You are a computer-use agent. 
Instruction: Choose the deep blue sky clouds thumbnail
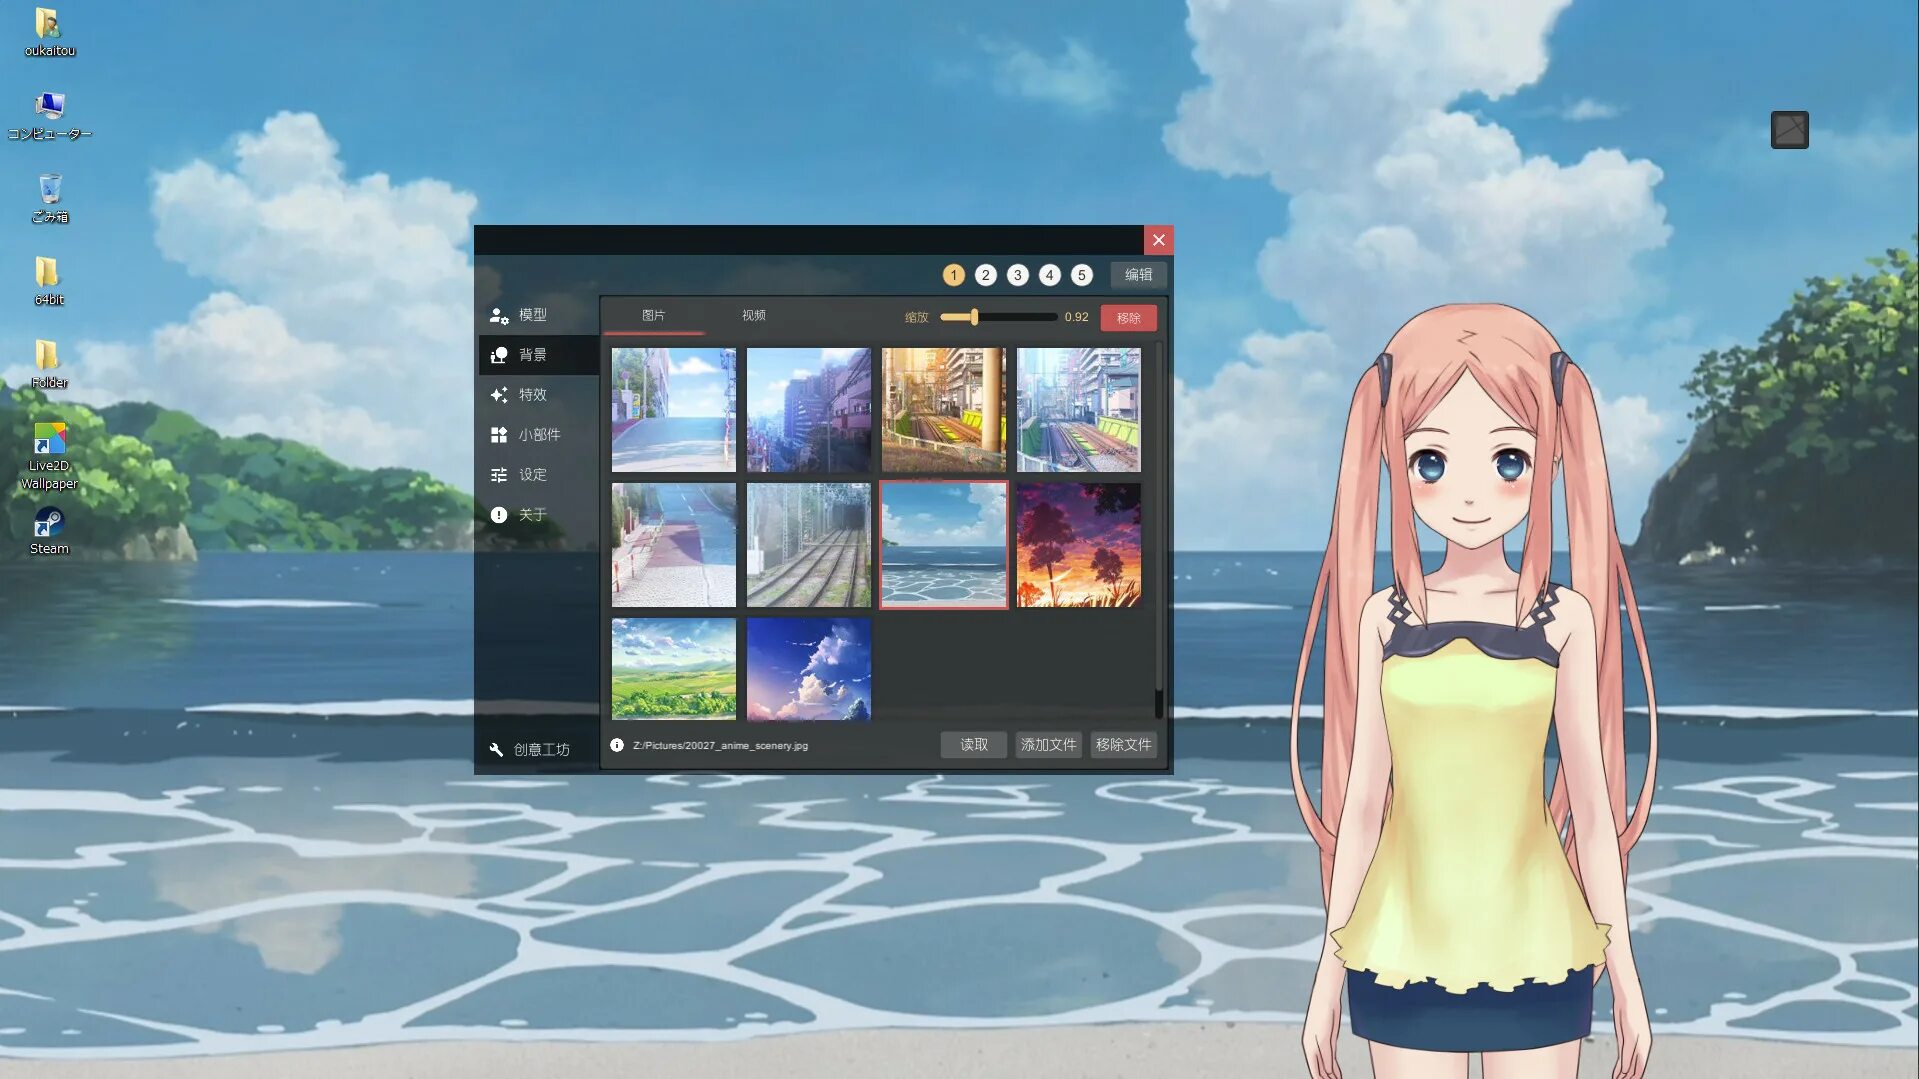pyautogui.click(x=808, y=669)
